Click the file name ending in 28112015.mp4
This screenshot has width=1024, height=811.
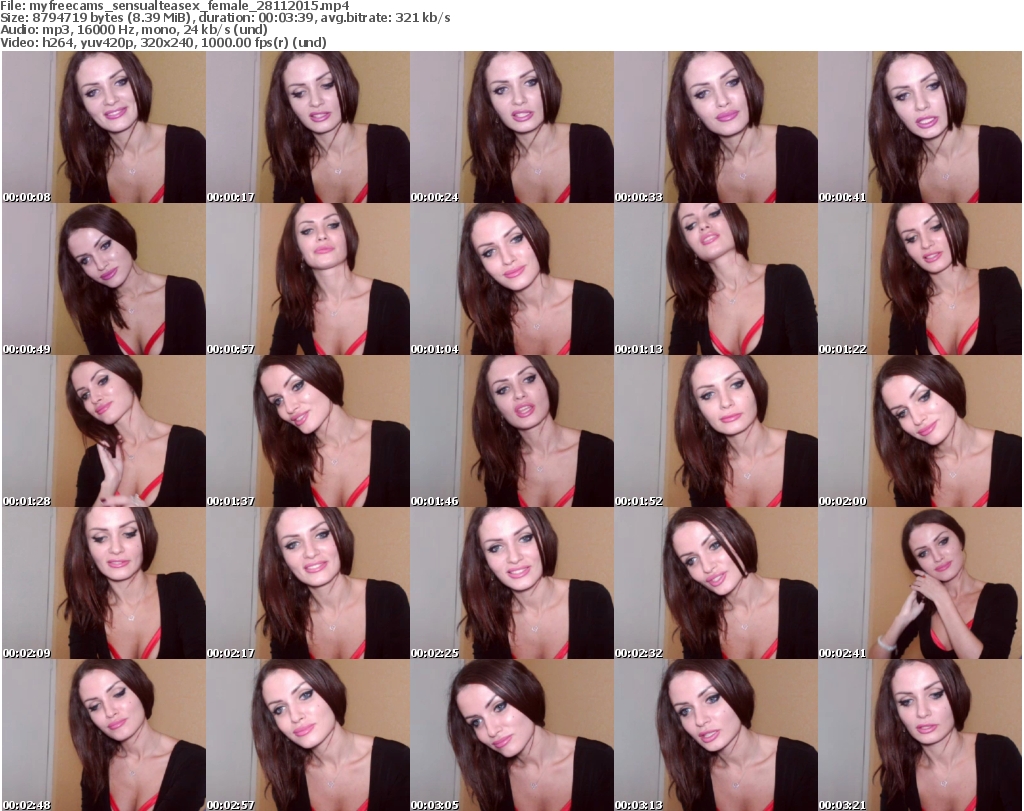tap(189, 6)
